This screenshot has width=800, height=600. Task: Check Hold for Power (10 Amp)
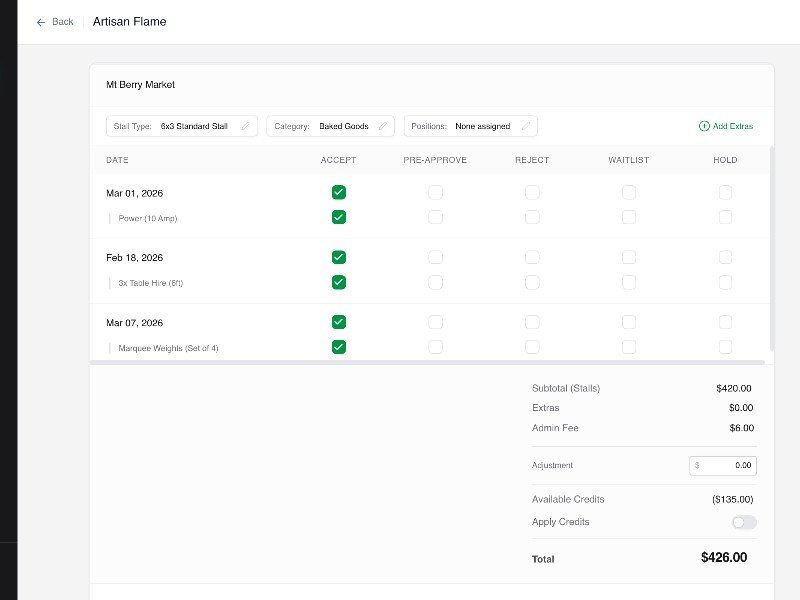pyautogui.click(x=725, y=217)
